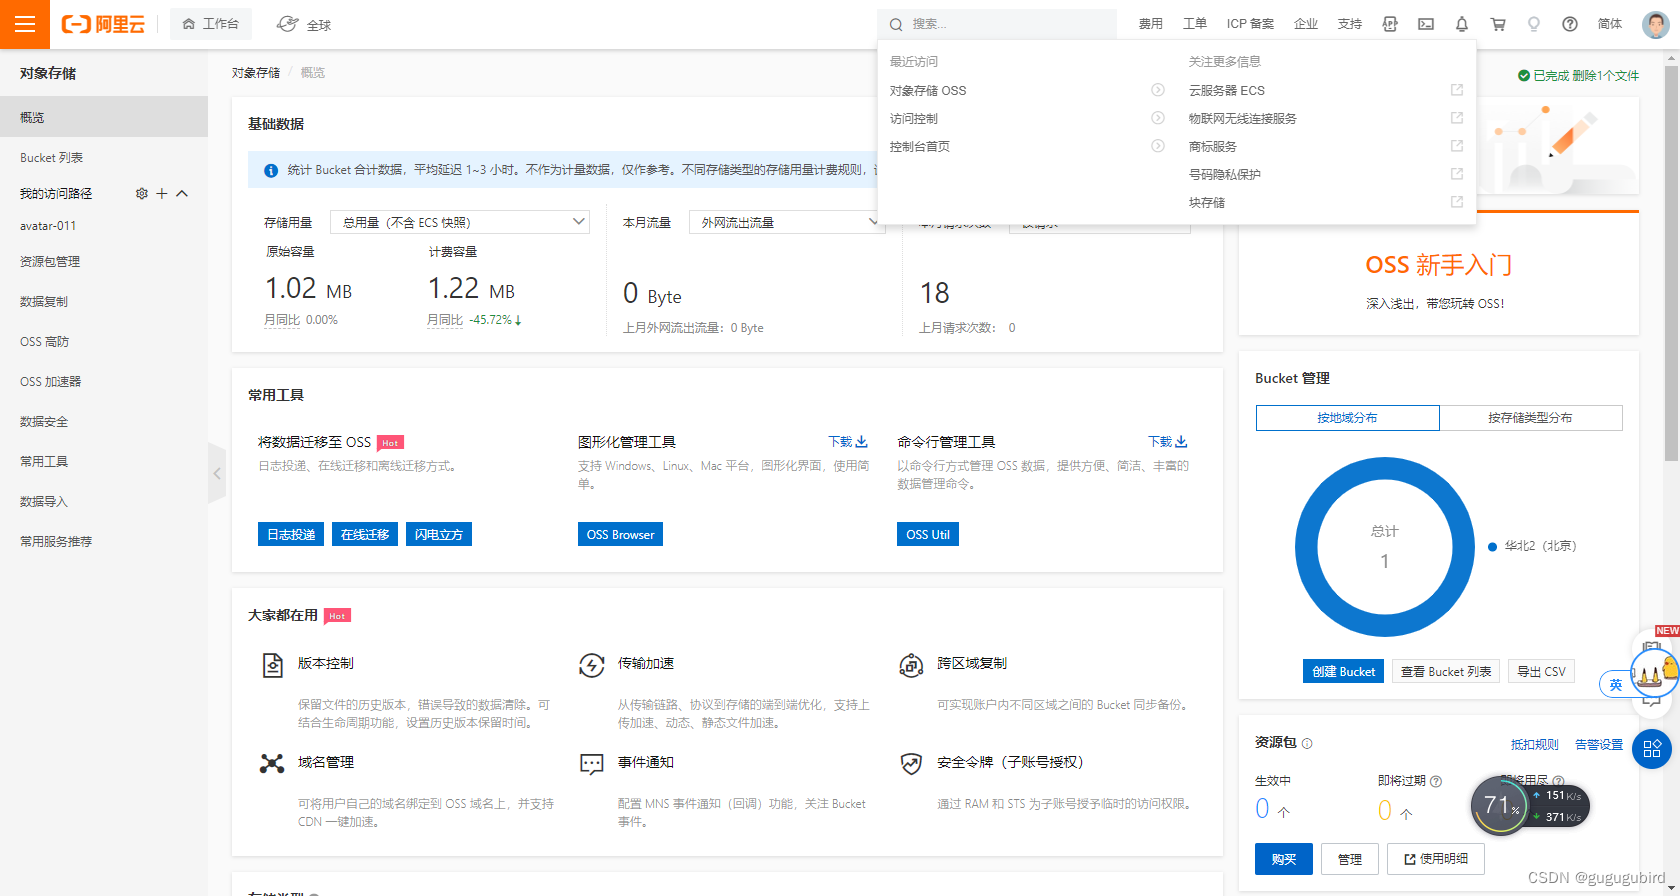The height and width of the screenshot is (896, 1680).
Task: Click the OSS Browser button
Action: pyautogui.click(x=620, y=534)
